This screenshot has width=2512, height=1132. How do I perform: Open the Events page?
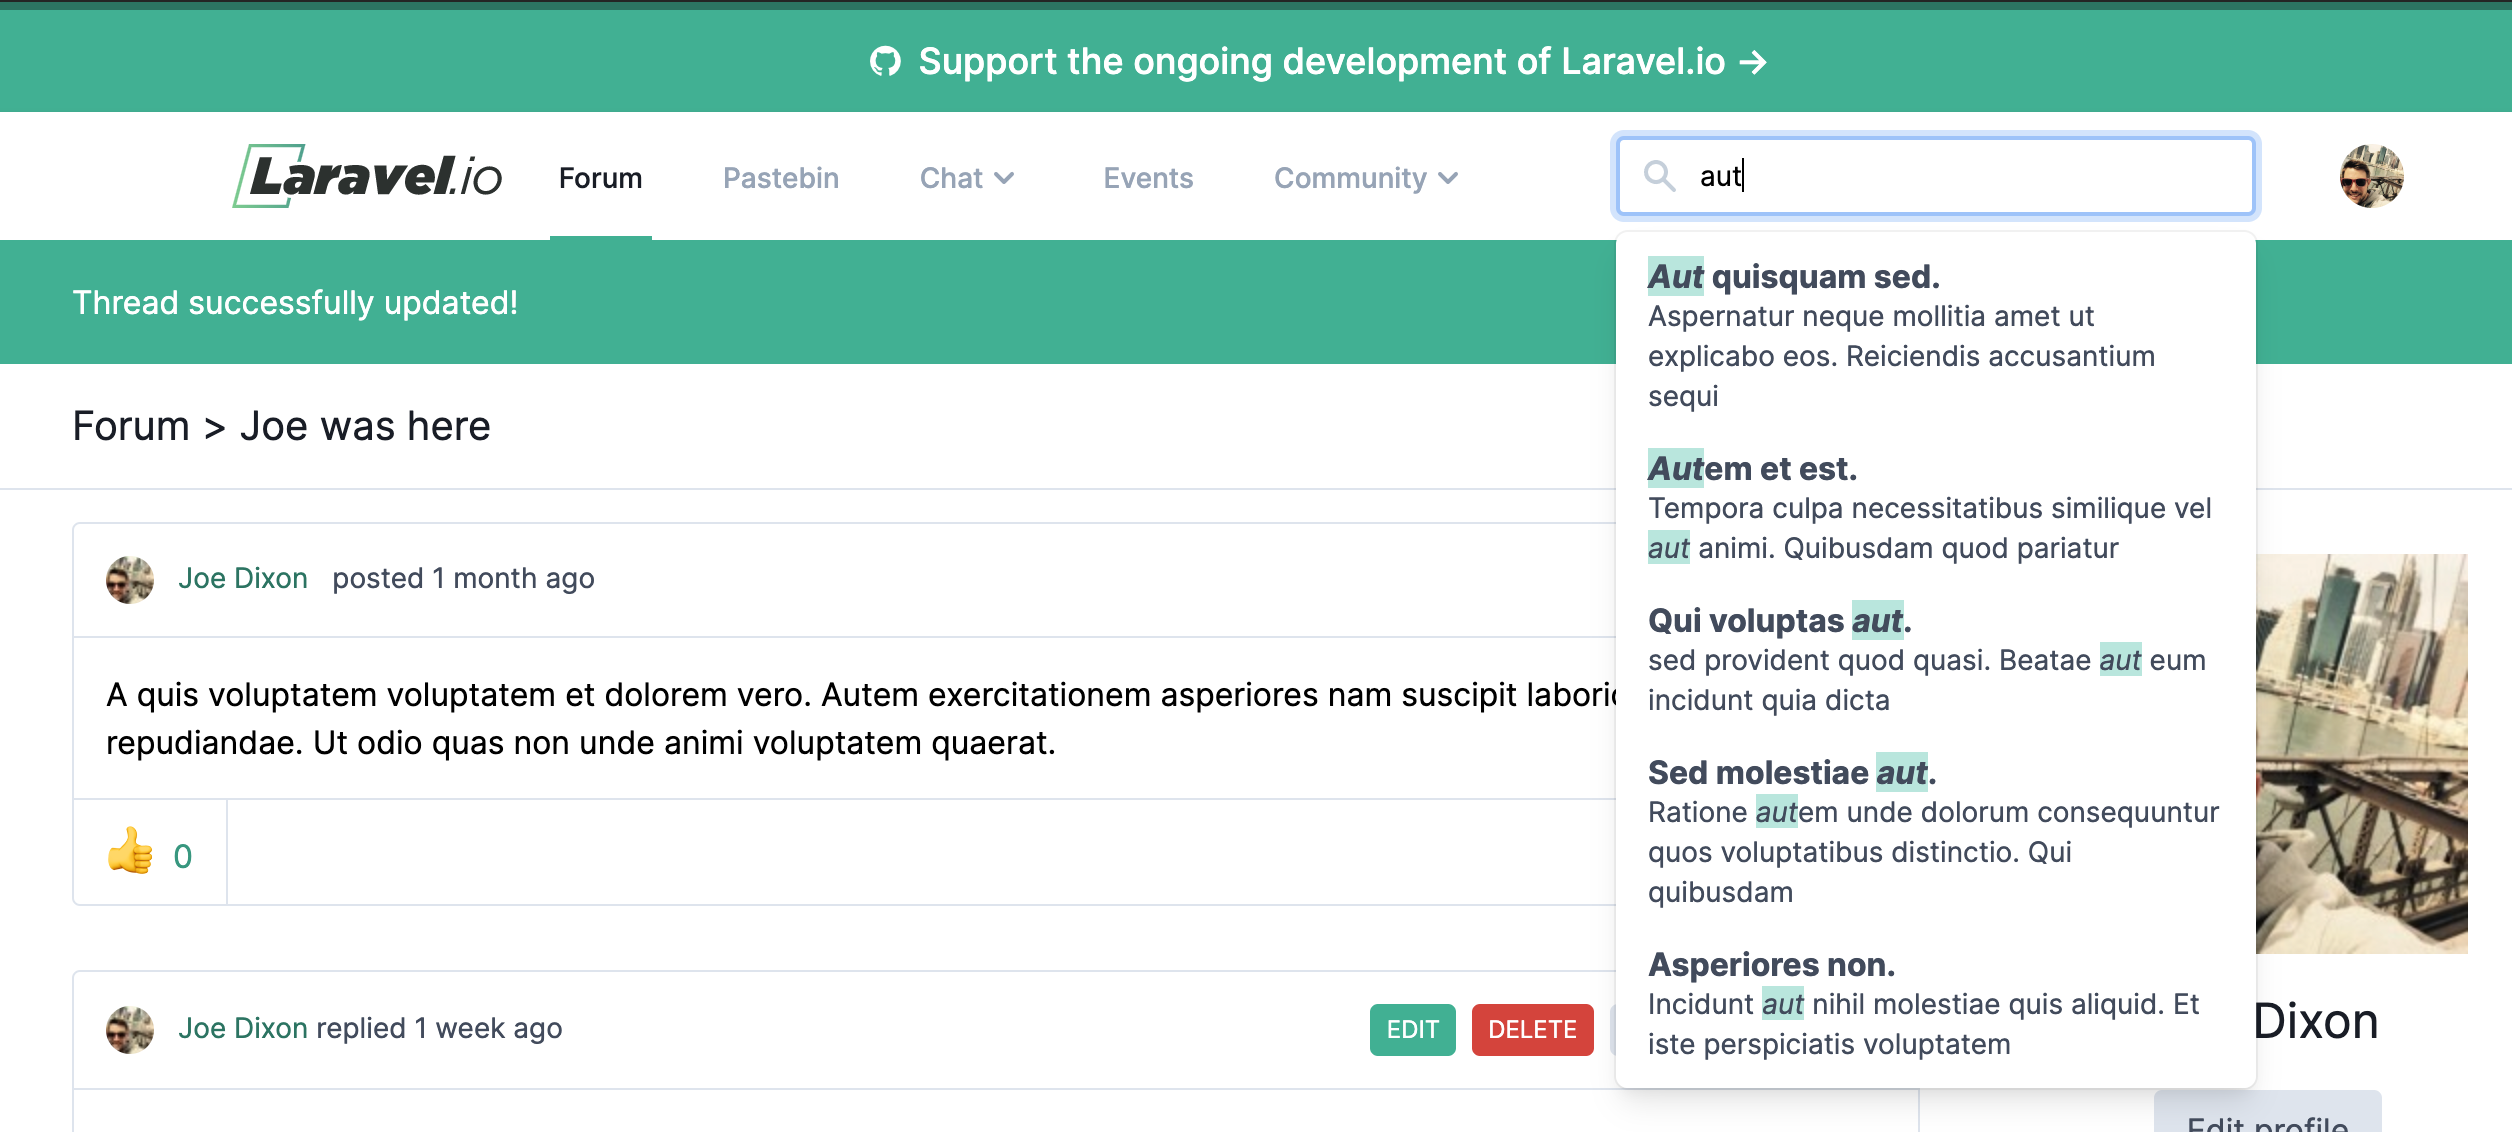[1148, 178]
